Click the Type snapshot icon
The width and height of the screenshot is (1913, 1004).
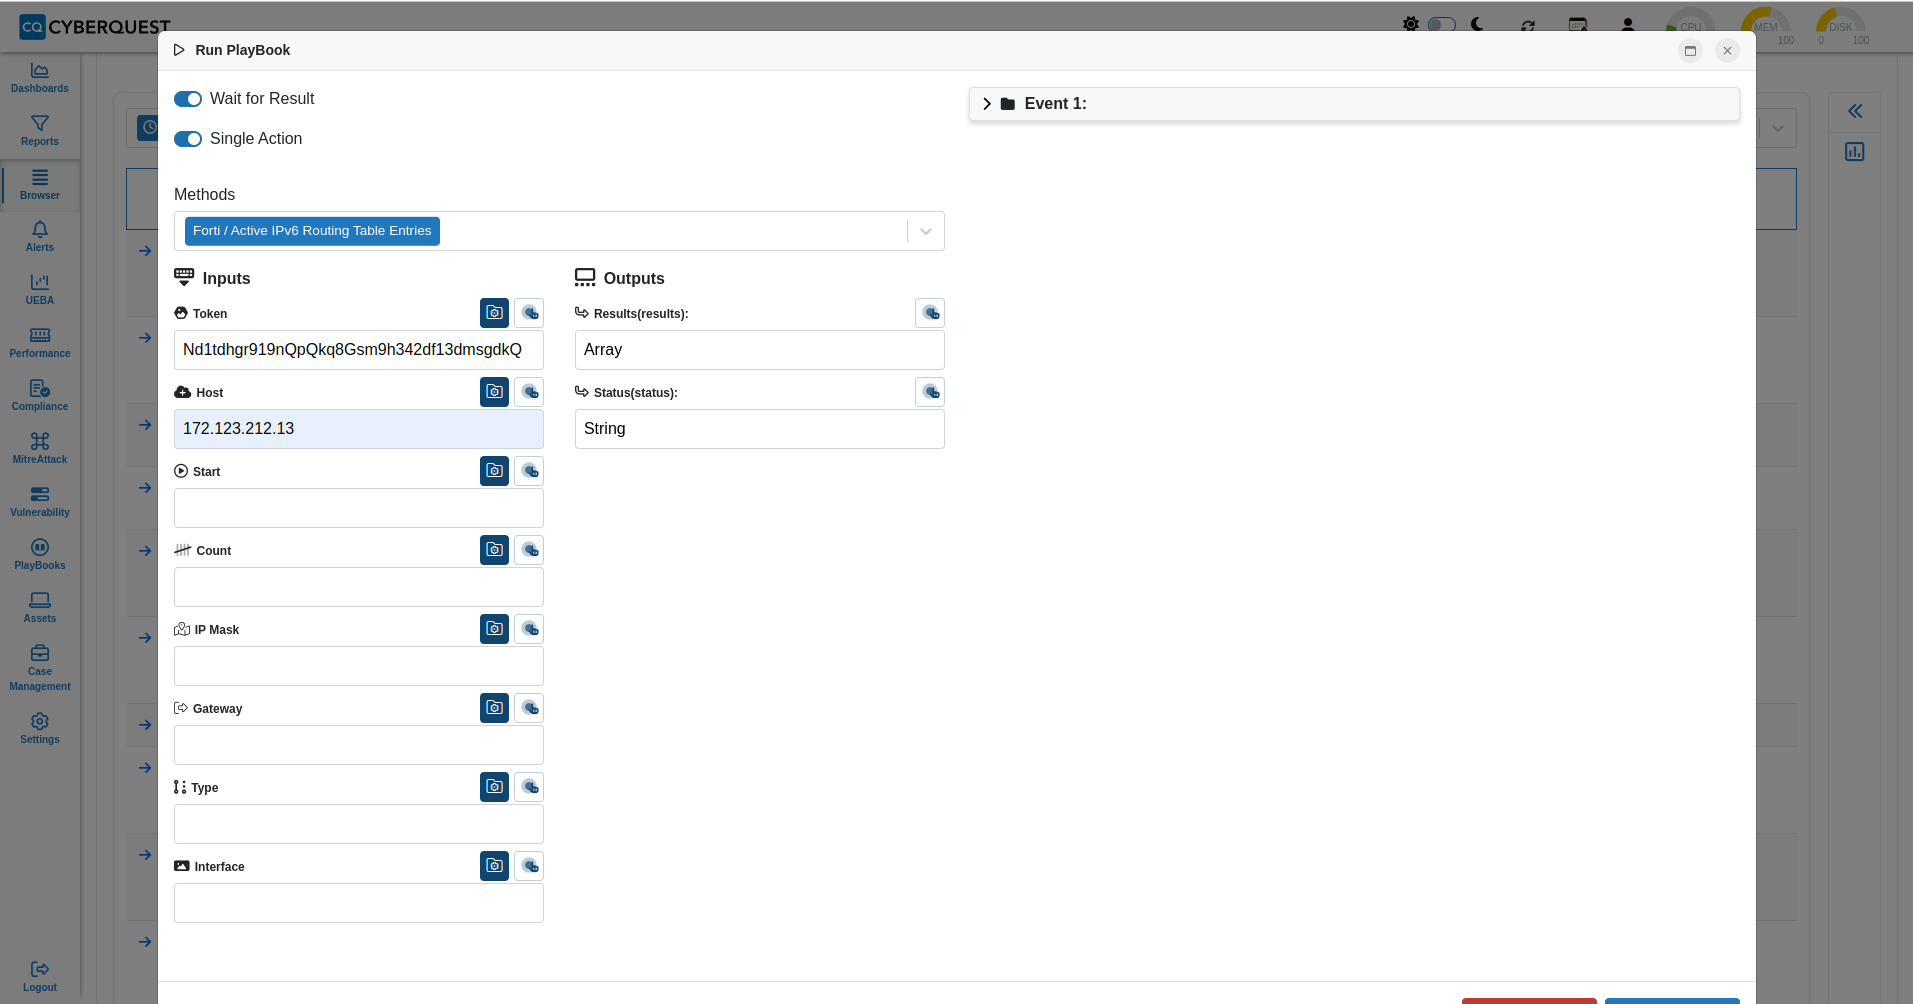point(495,787)
